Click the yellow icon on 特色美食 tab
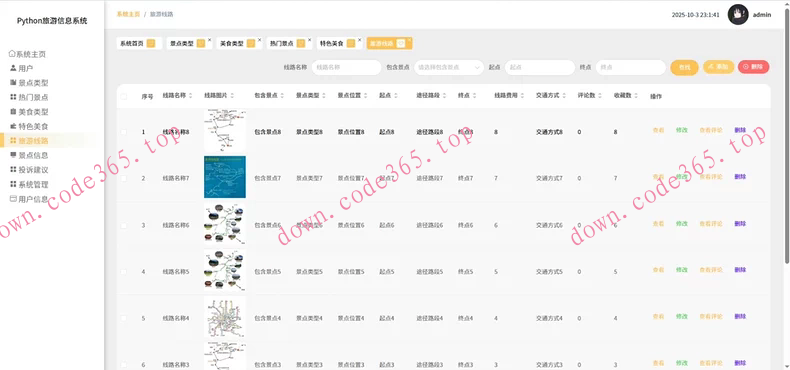 click(x=351, y=44)
